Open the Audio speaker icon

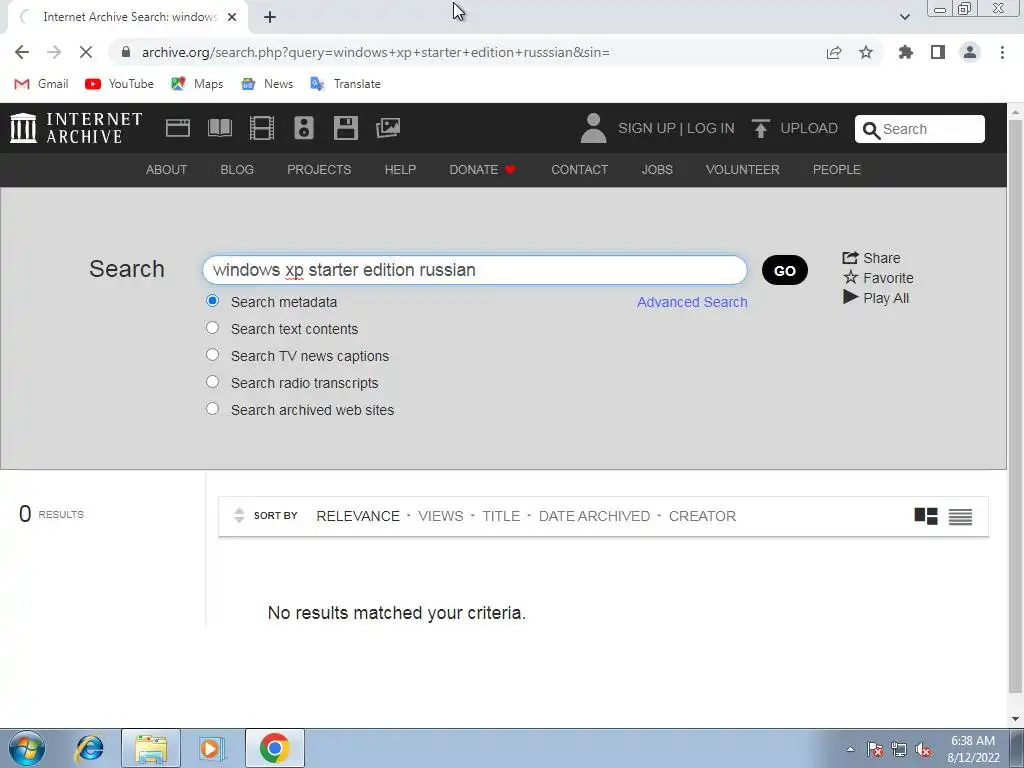click(304, 128)
